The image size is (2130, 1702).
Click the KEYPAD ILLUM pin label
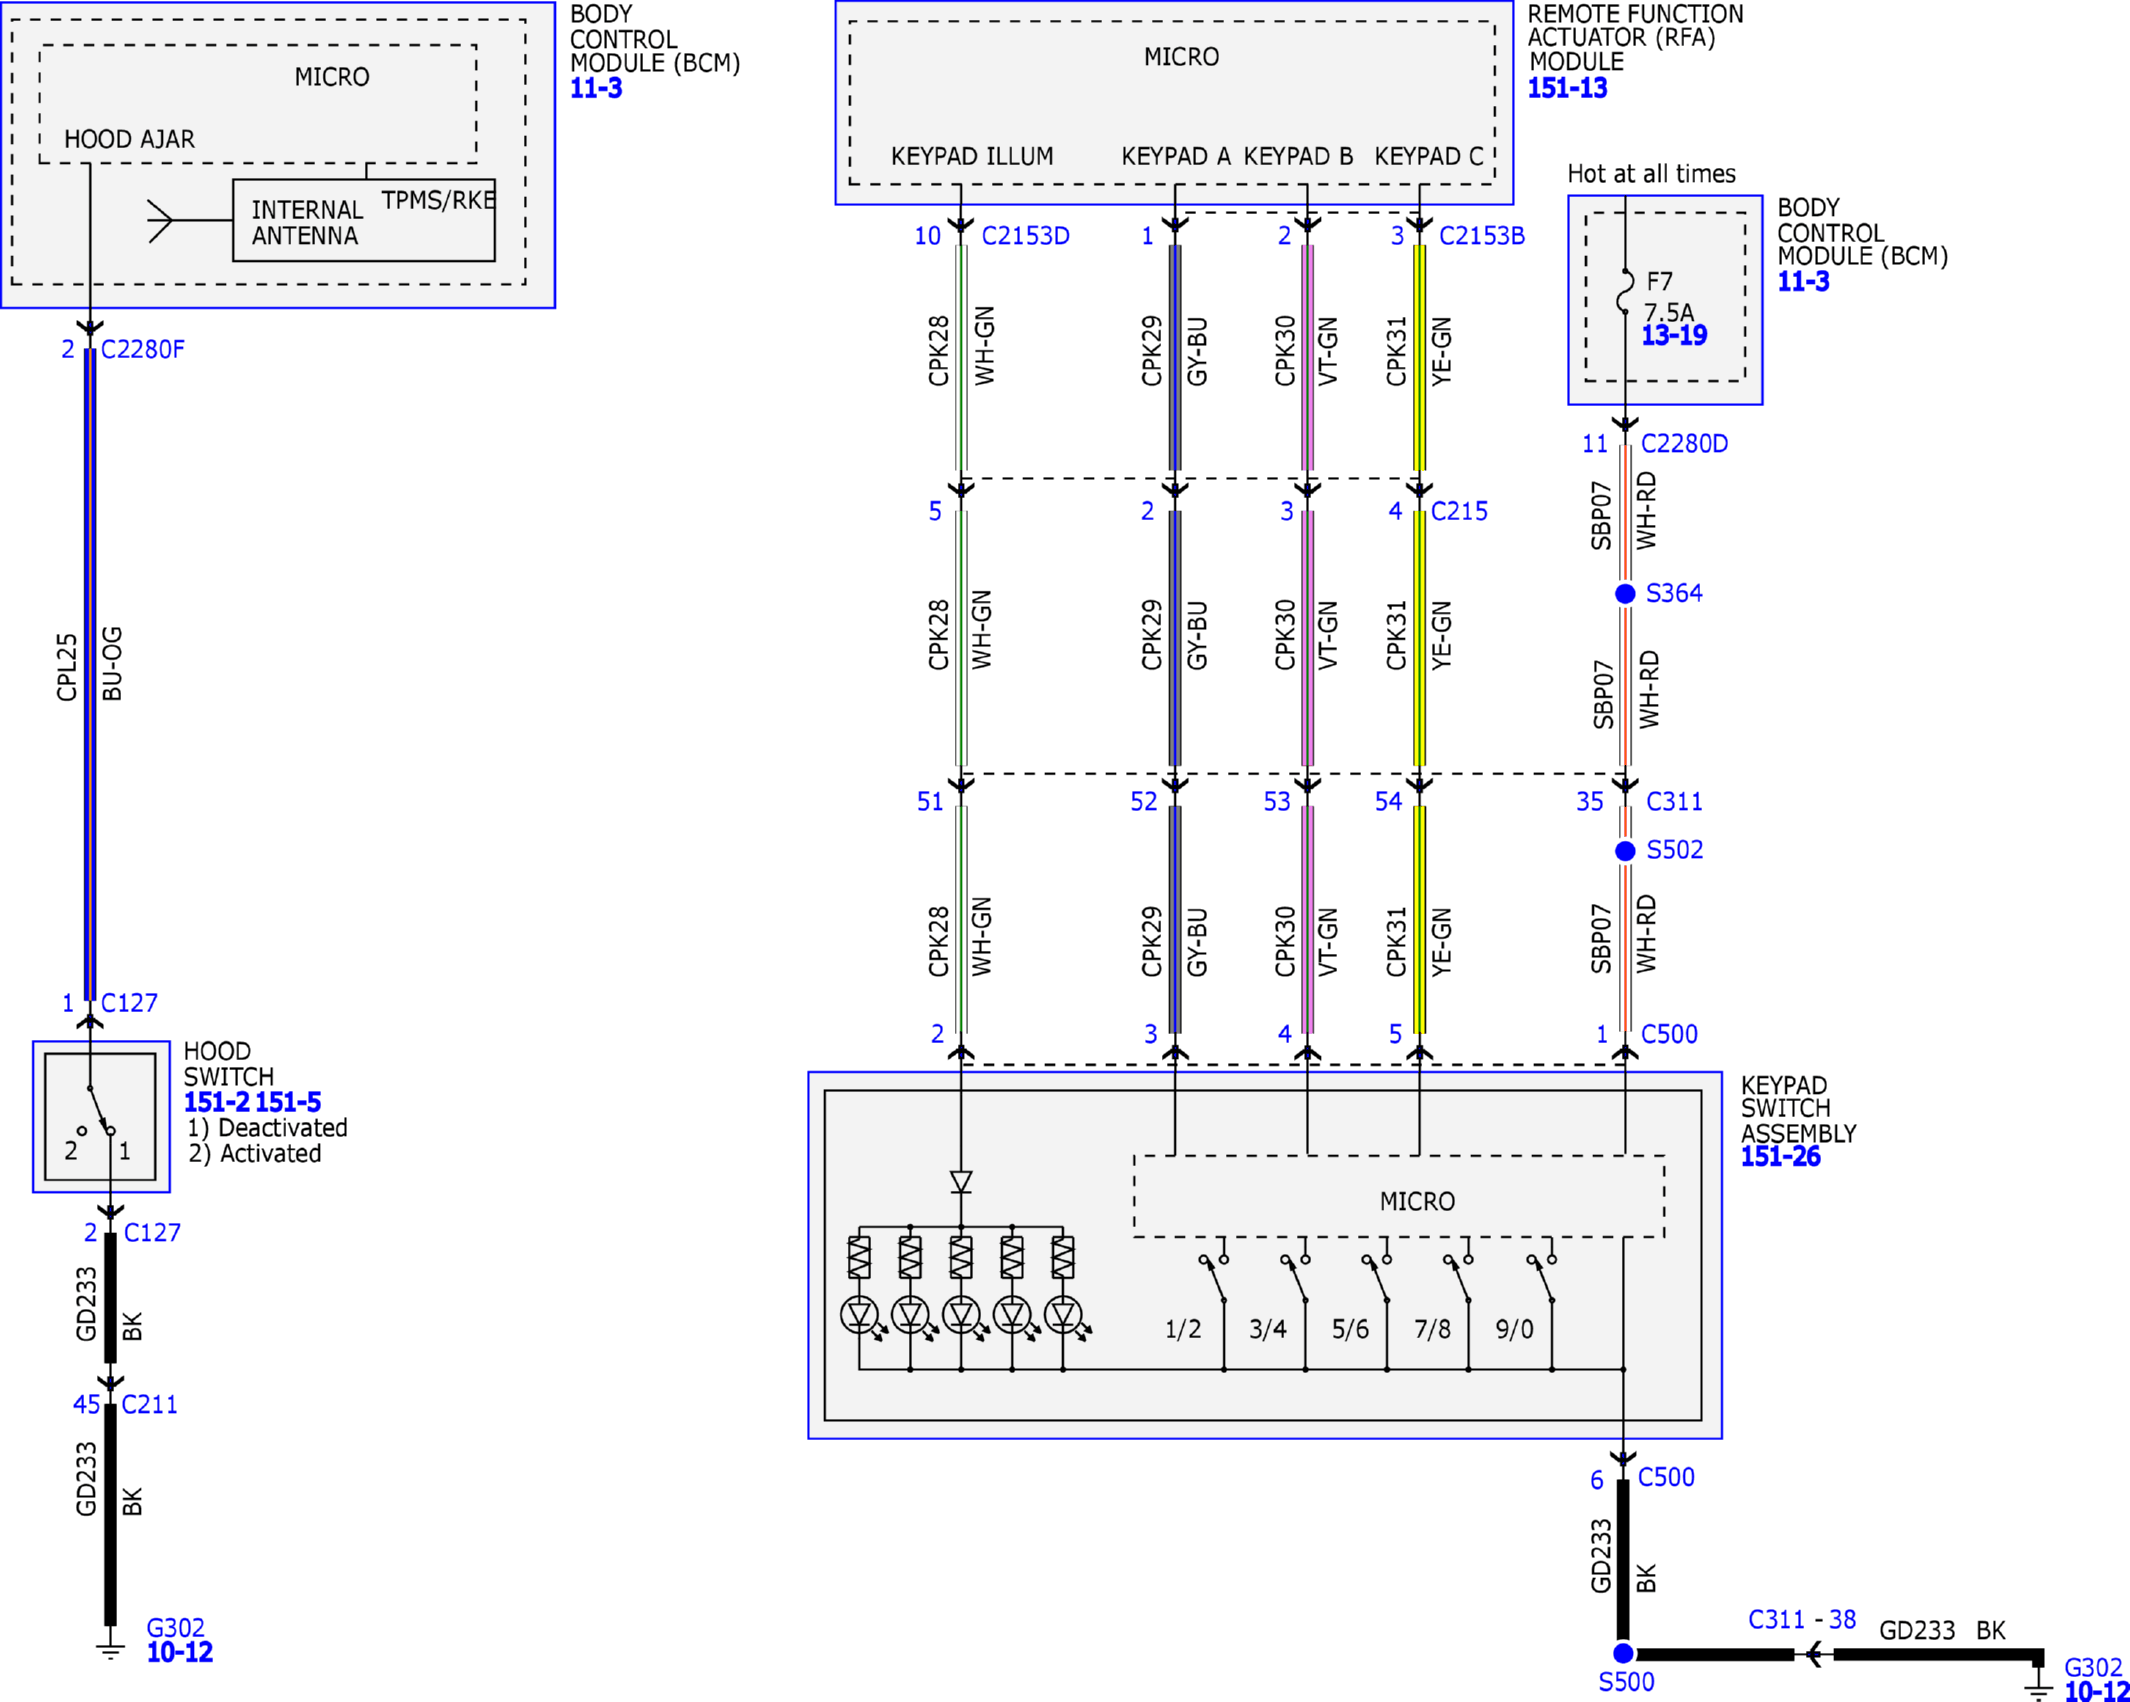pos(972,157)
